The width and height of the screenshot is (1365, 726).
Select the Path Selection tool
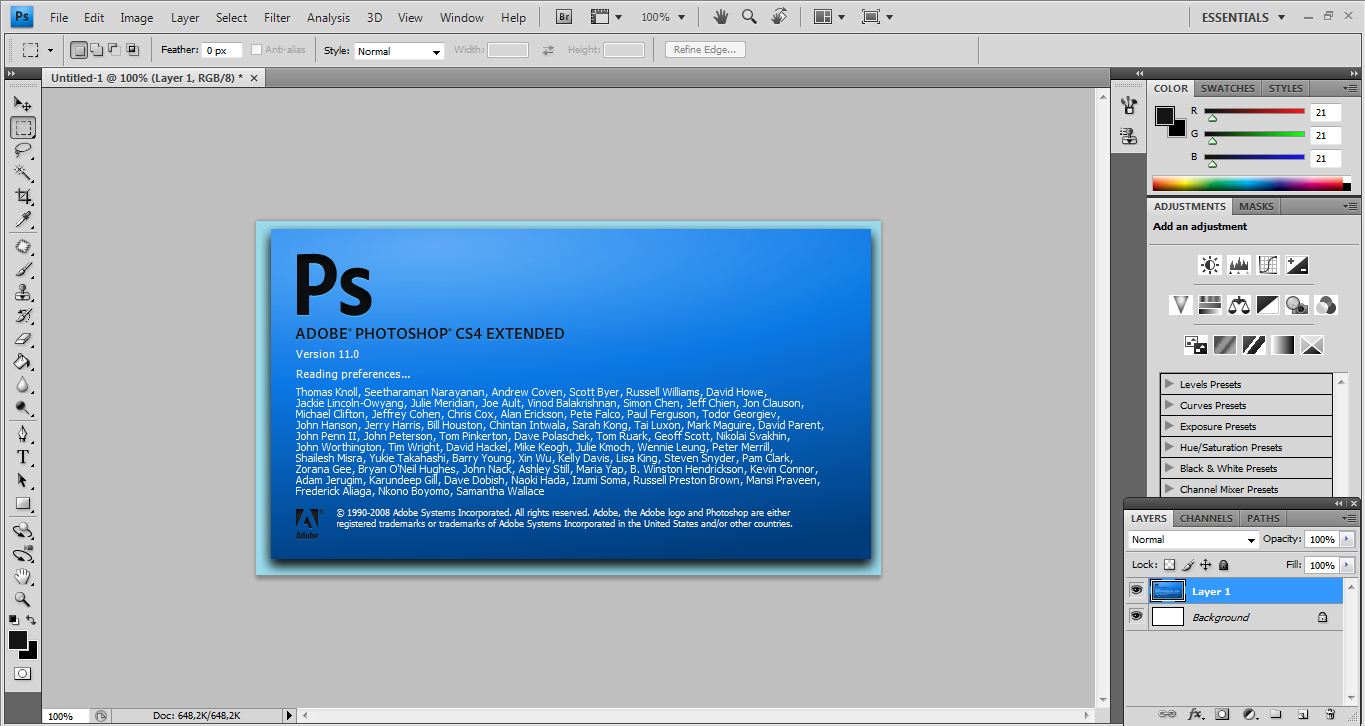pyautogui.click(x=23, y=480)
